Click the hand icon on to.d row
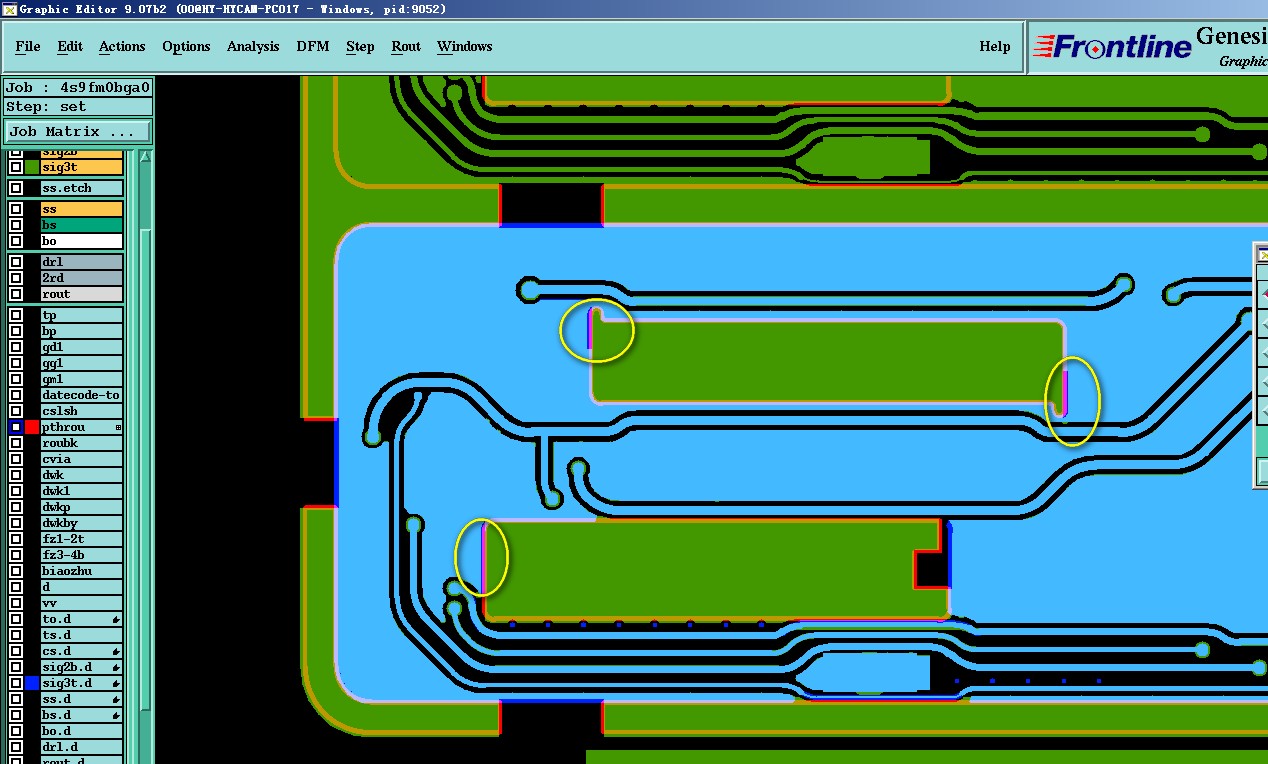This screenshot has width=1268, height=764. tap(117, 620)
